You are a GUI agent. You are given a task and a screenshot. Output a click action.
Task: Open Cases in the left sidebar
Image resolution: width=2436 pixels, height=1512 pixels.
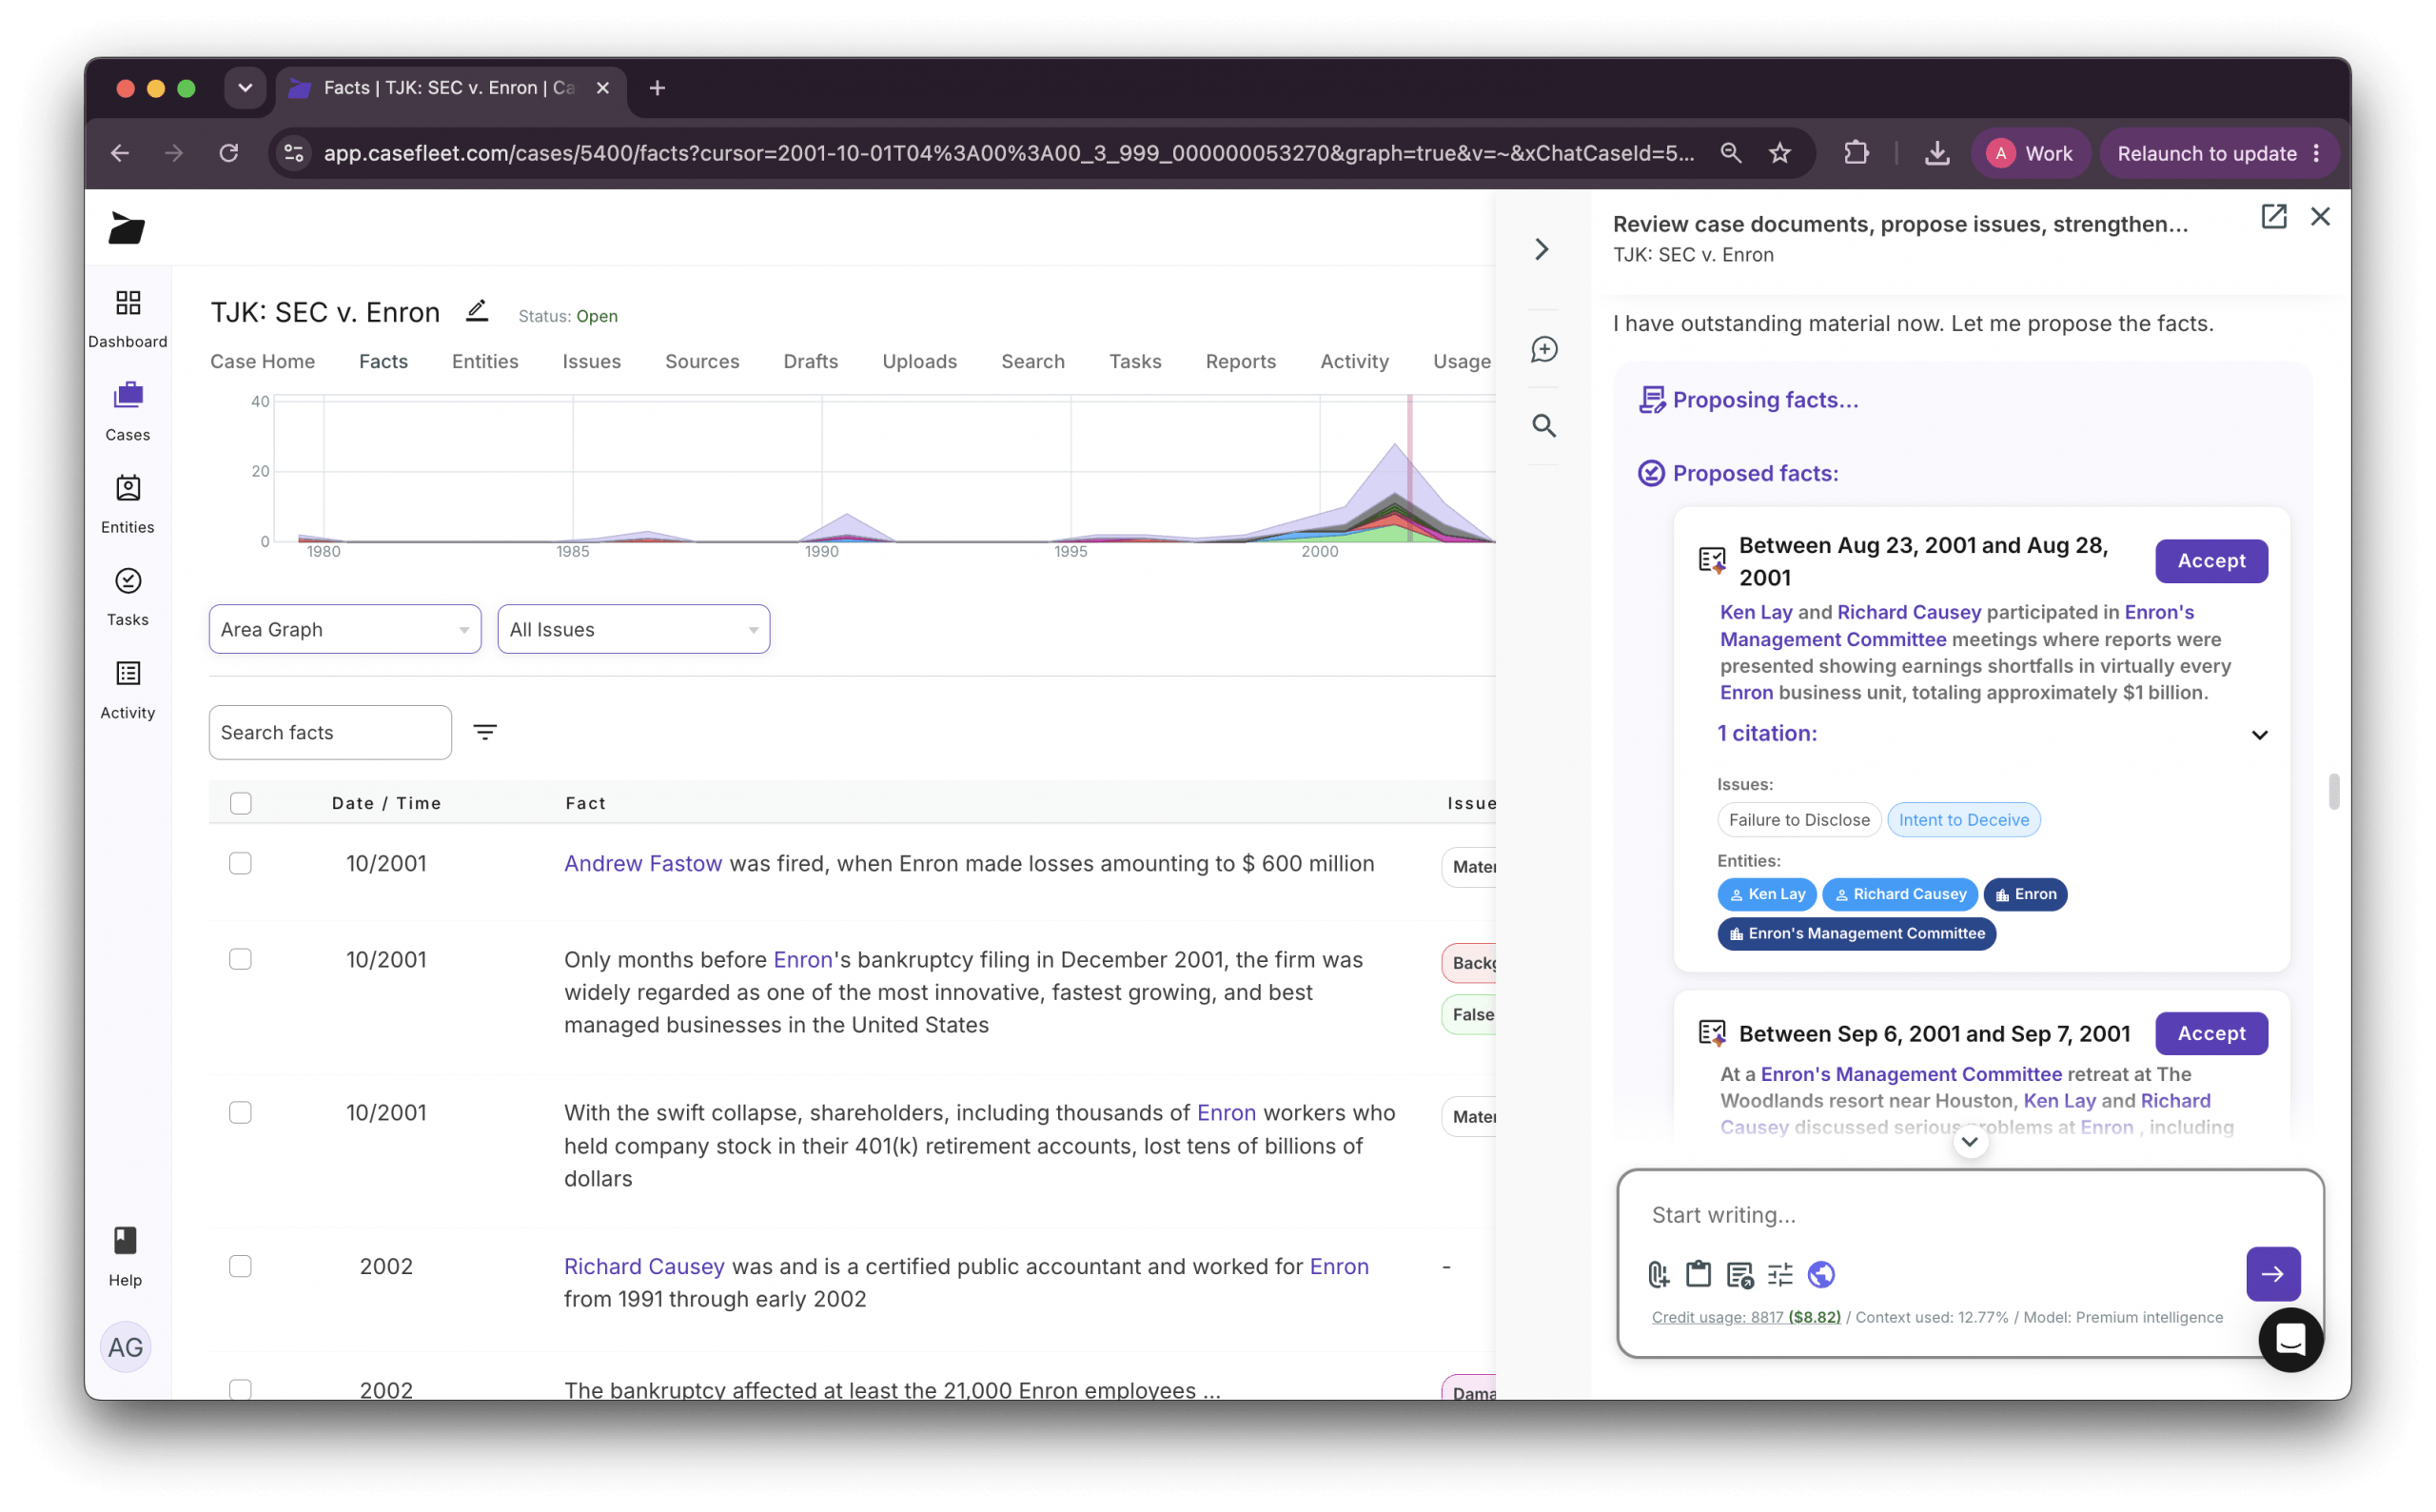pos(128,411)
